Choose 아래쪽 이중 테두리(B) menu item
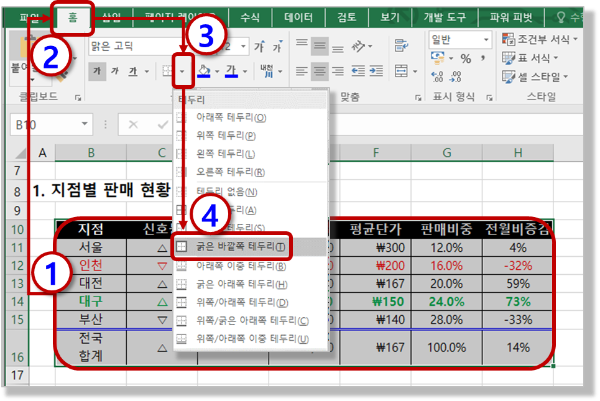 251,266
